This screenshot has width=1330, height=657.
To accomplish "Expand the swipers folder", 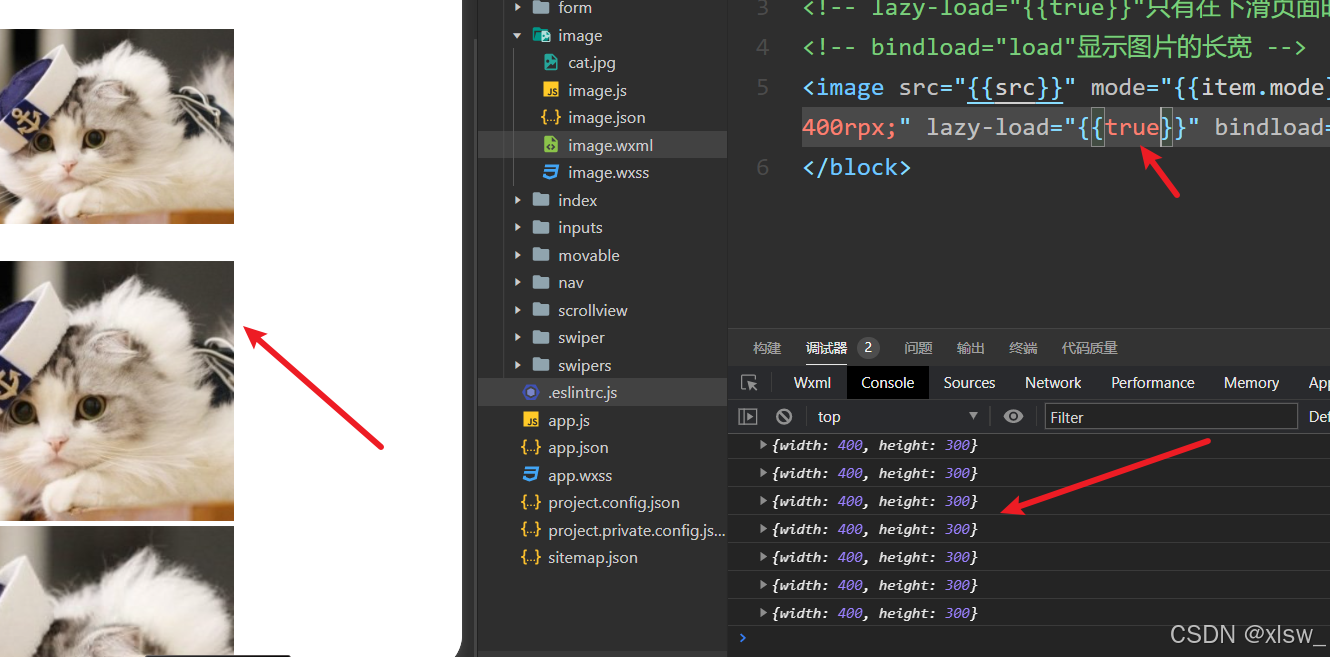I will pyautogui.click(x=518, y=365).
